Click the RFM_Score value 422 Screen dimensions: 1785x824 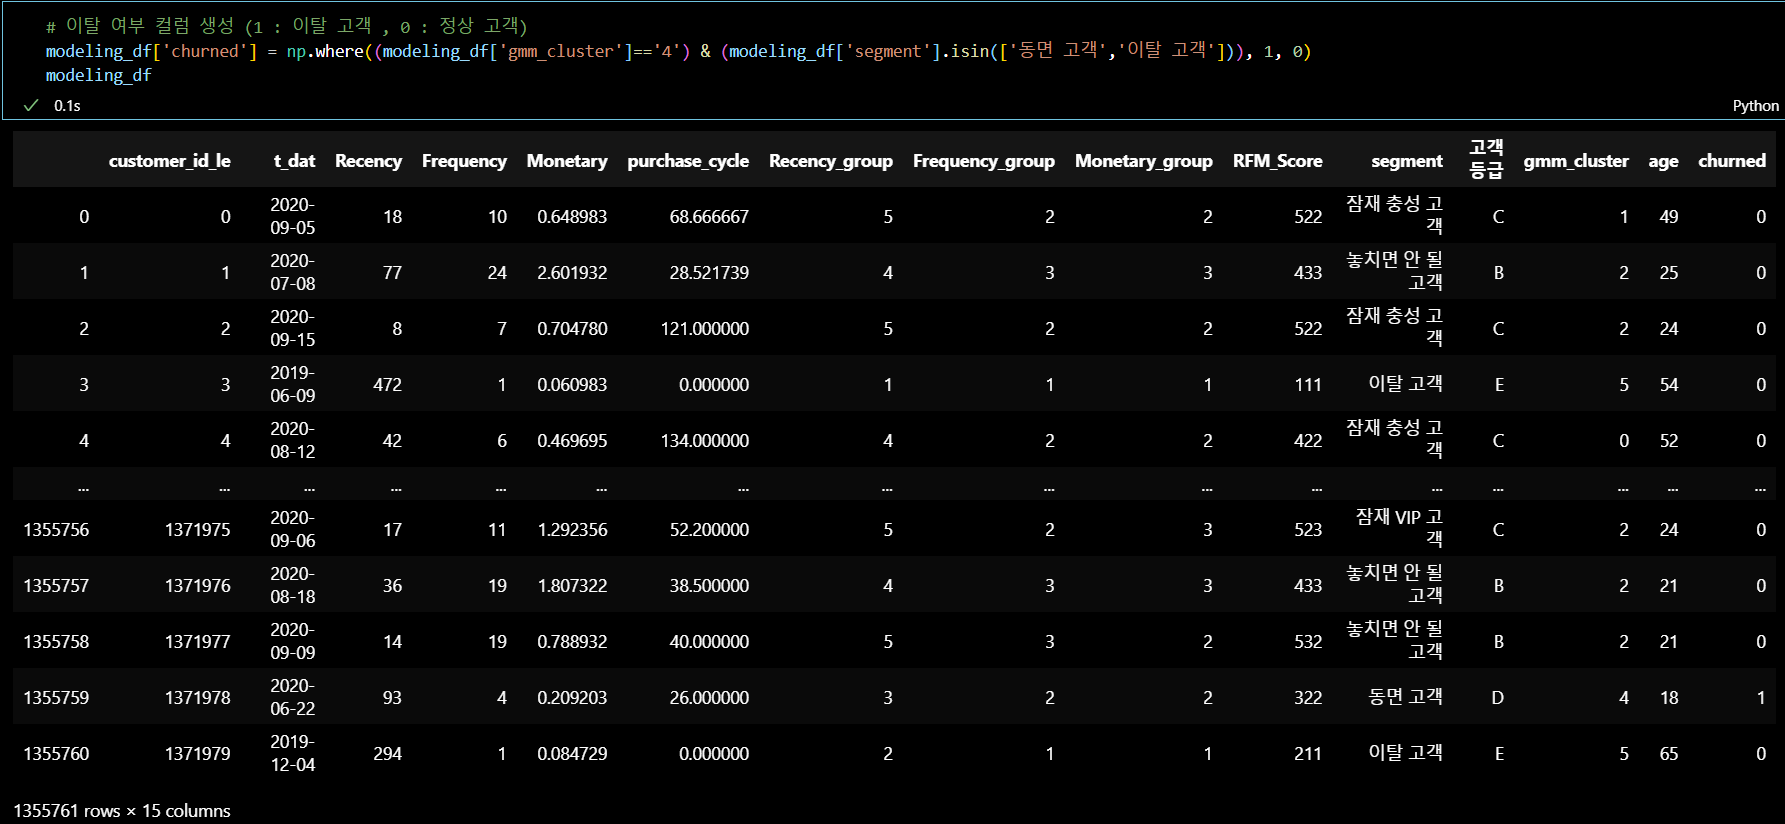point(1308,441)
